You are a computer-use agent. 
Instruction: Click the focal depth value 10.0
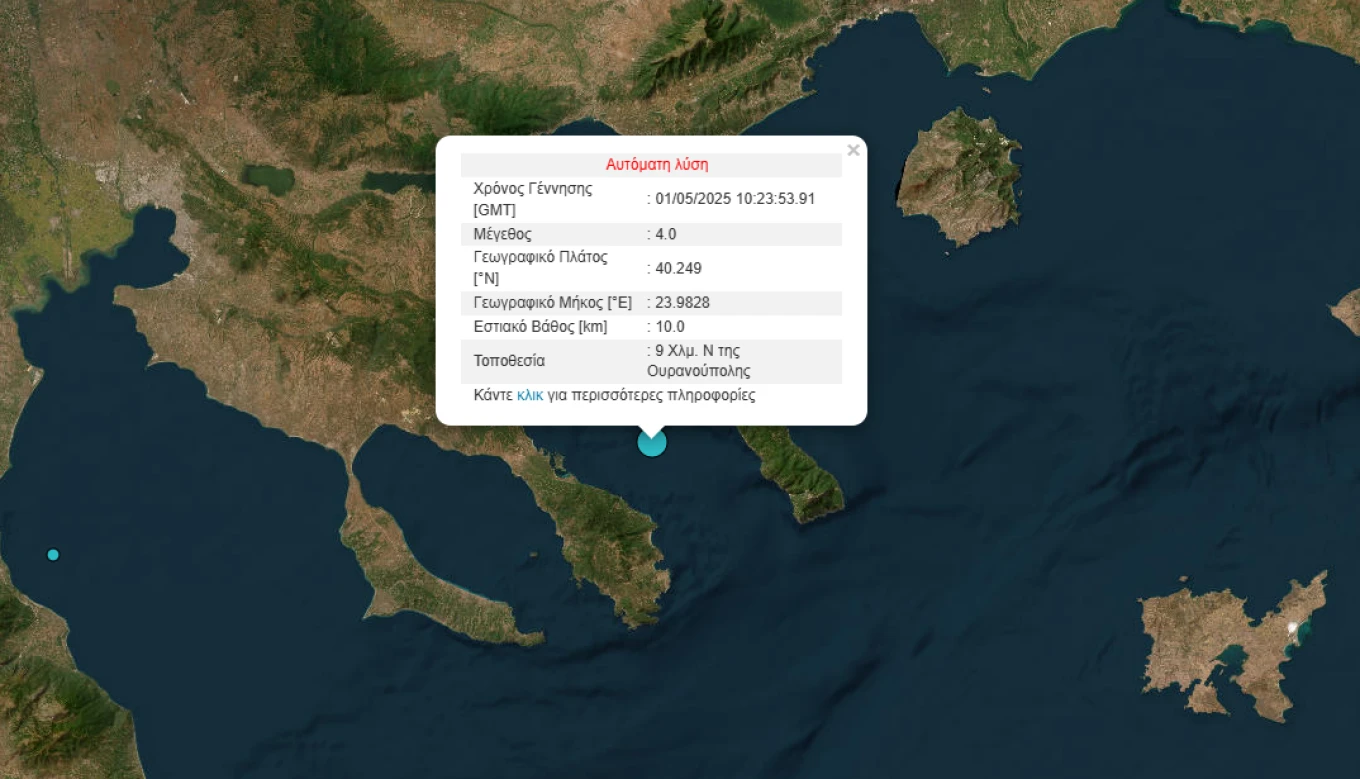[670, 327]
